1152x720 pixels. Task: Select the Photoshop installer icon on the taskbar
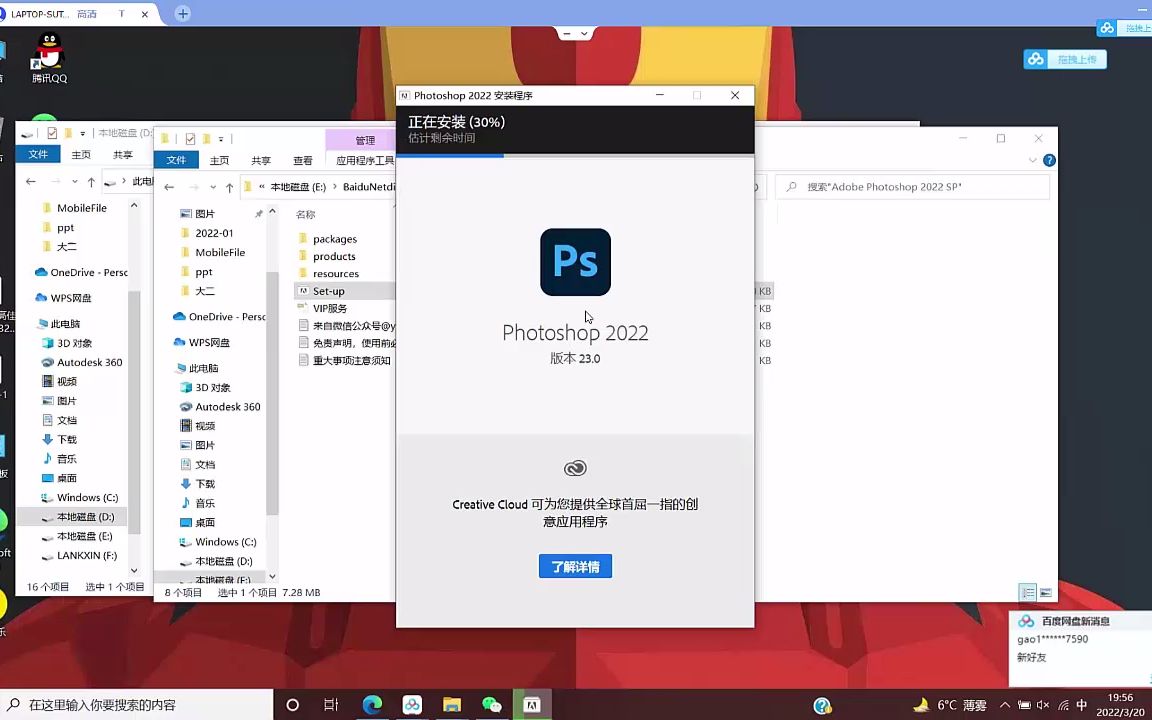(532, 705)
